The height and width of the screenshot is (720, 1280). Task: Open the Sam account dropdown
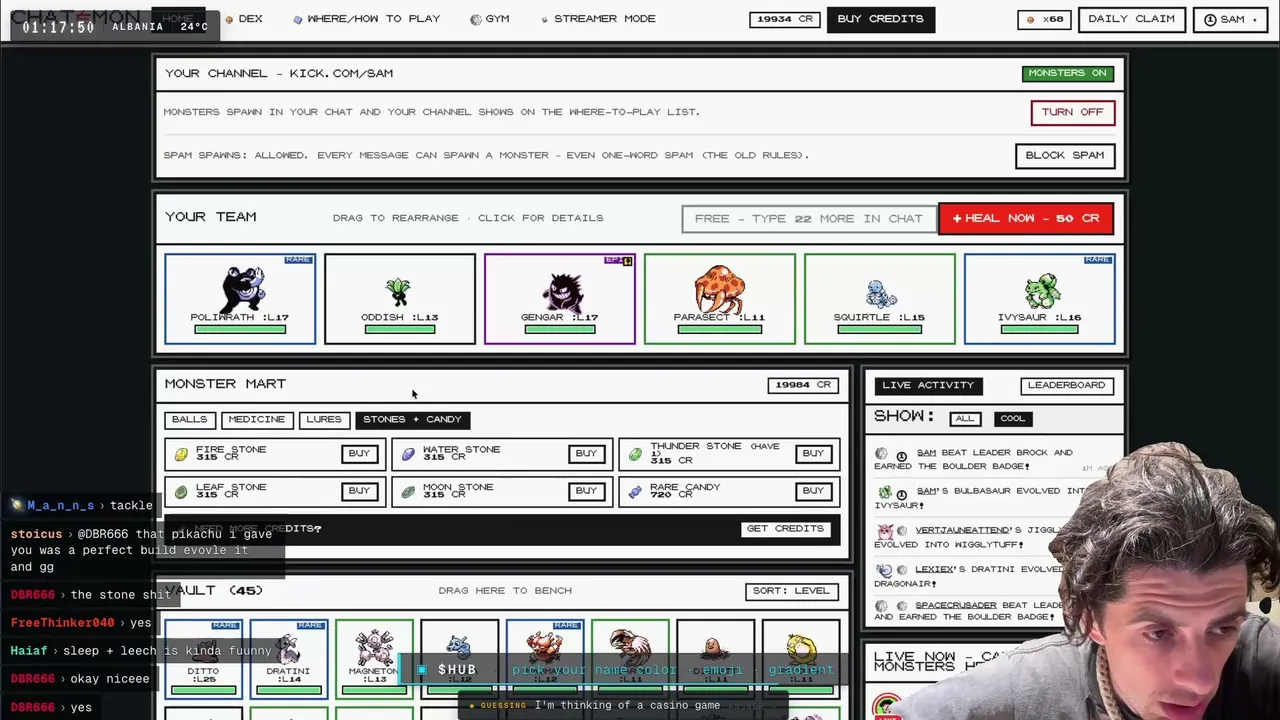(1231, 19)
